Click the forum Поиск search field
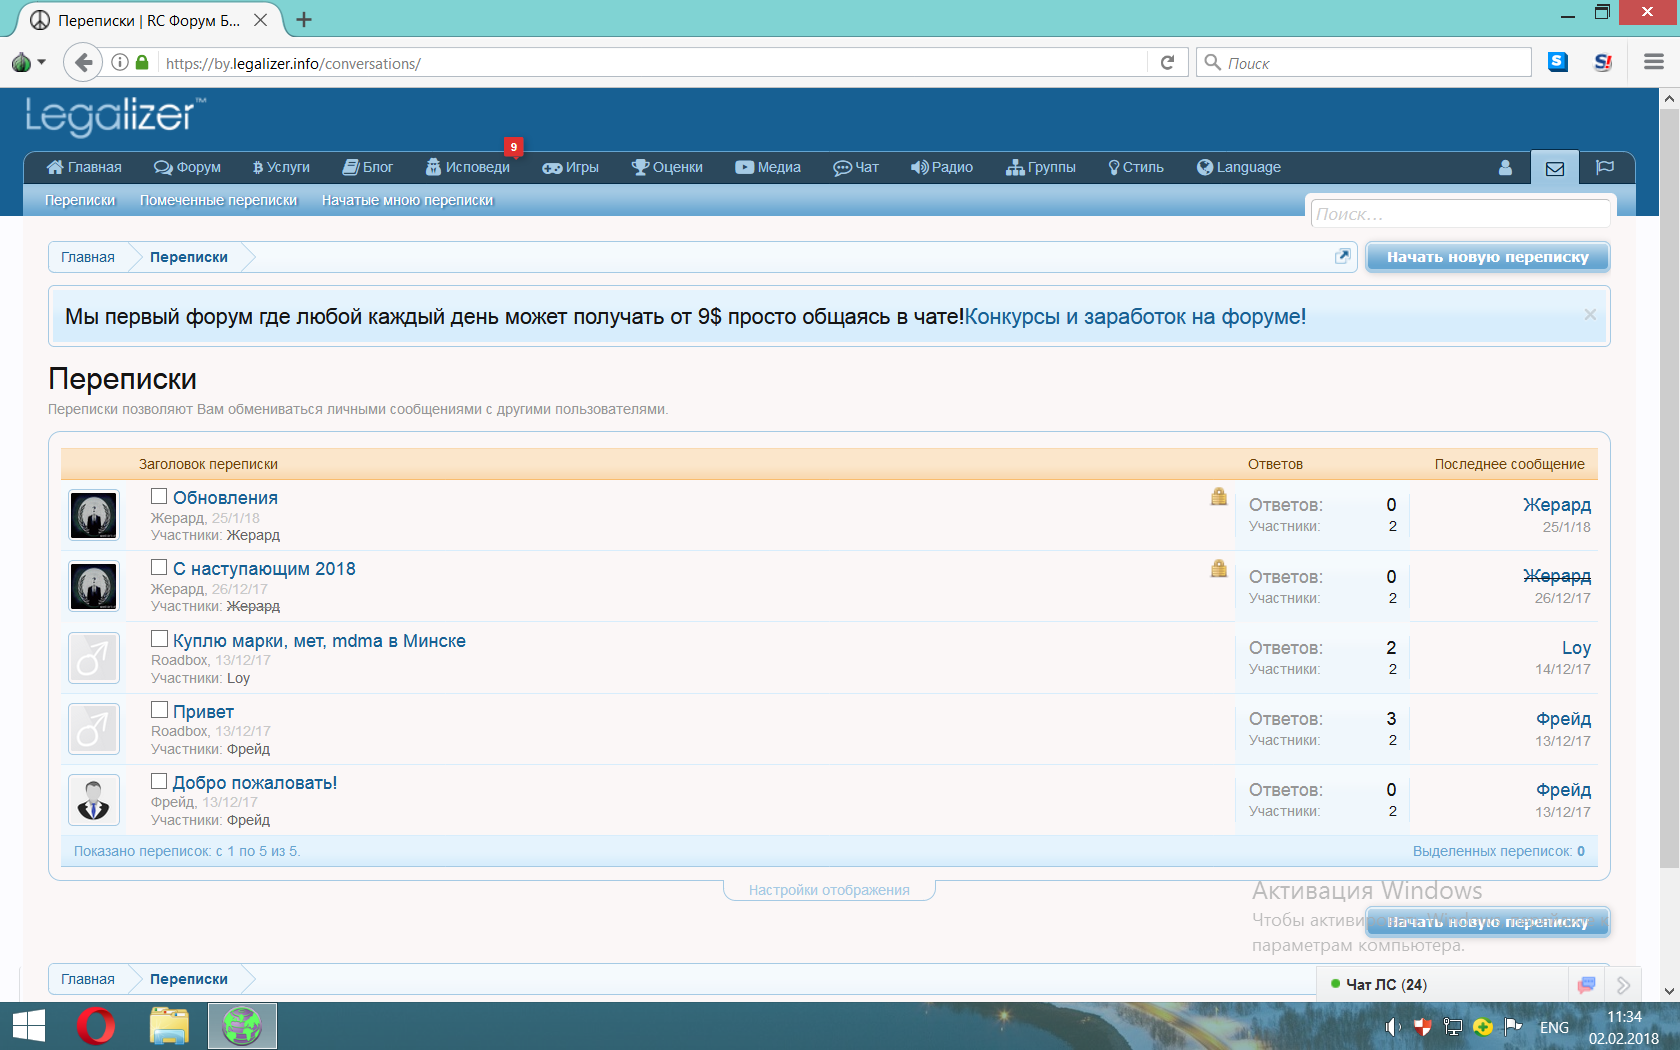 click(x=1460, y=214)
